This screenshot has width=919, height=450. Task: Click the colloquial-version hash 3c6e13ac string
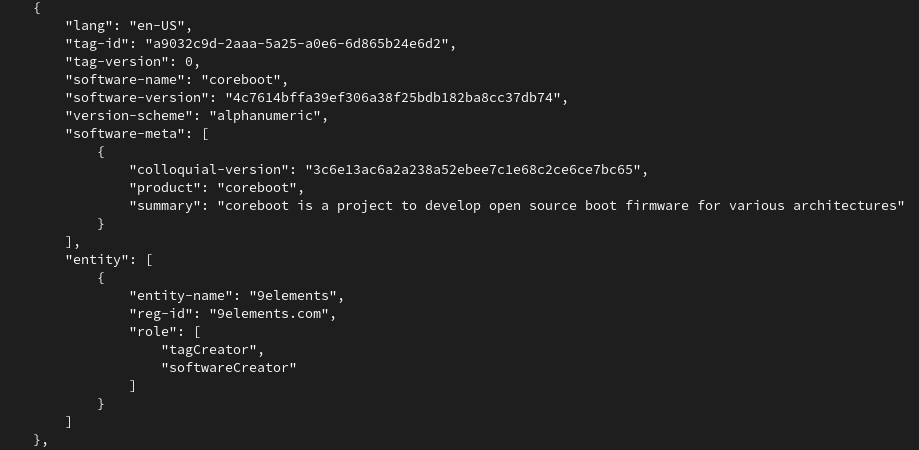474,170
